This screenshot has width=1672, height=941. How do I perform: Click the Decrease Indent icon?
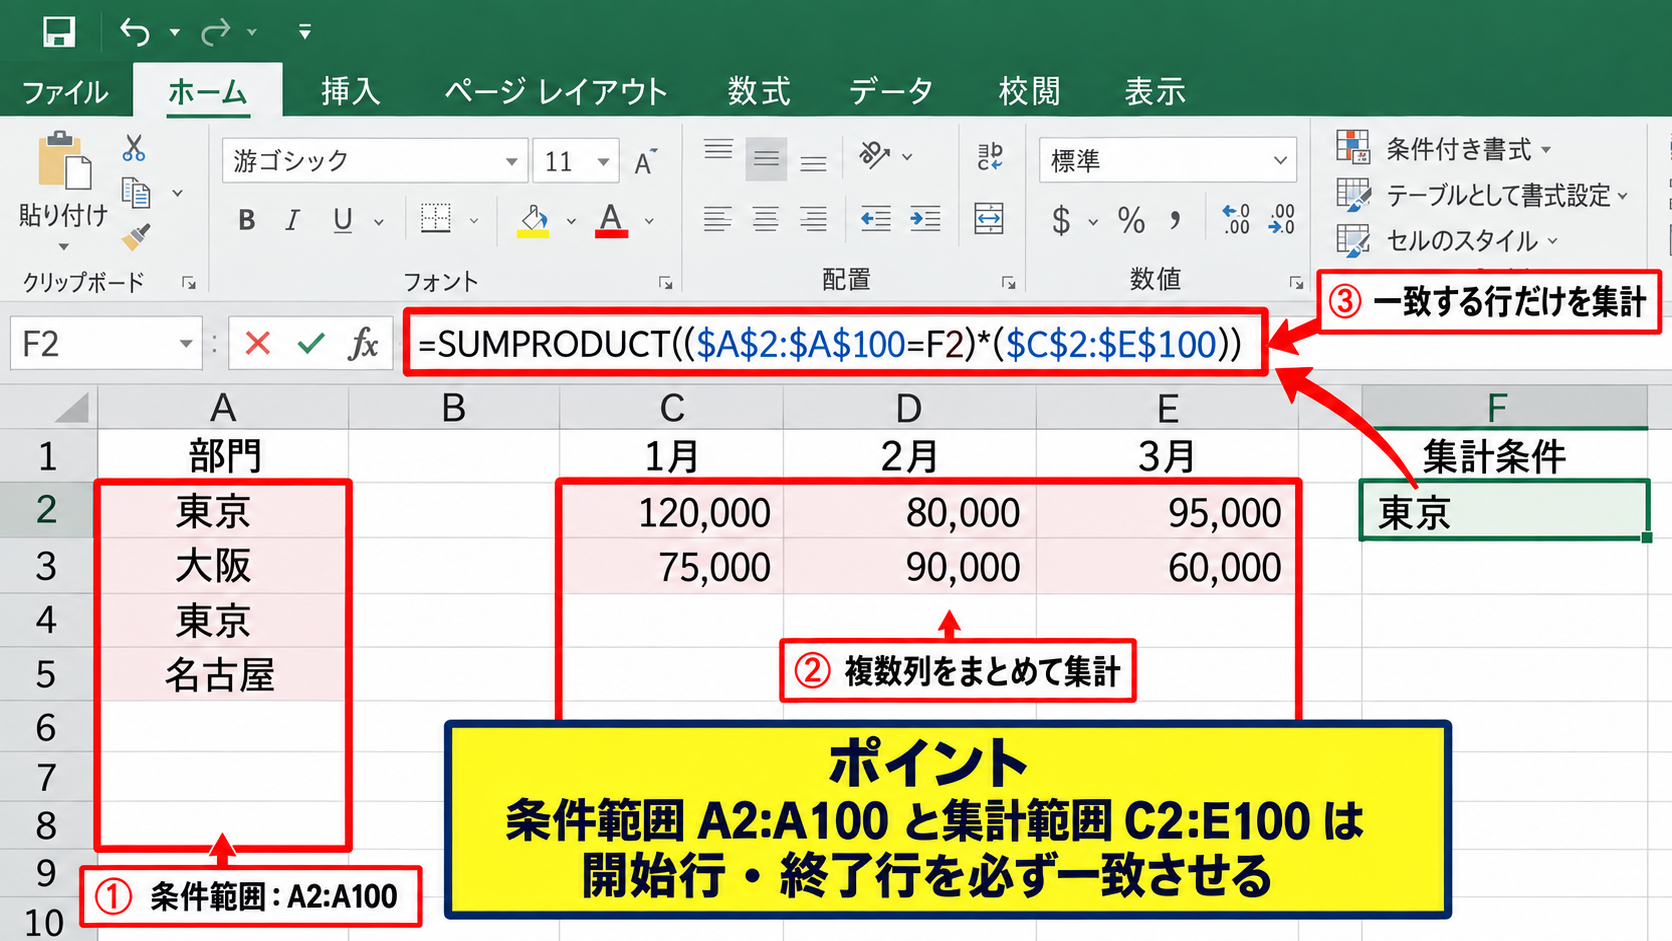[x=876, y=218]
